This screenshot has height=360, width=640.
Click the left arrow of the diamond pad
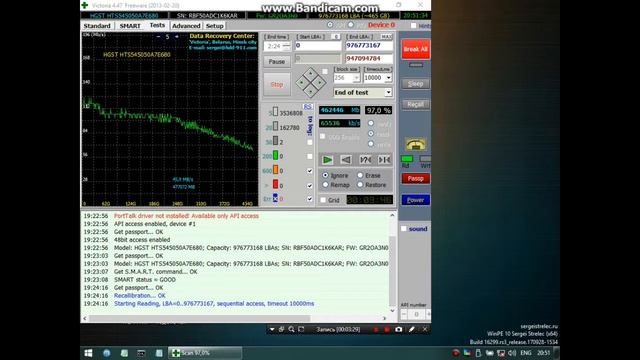click(x=302, y=83)
